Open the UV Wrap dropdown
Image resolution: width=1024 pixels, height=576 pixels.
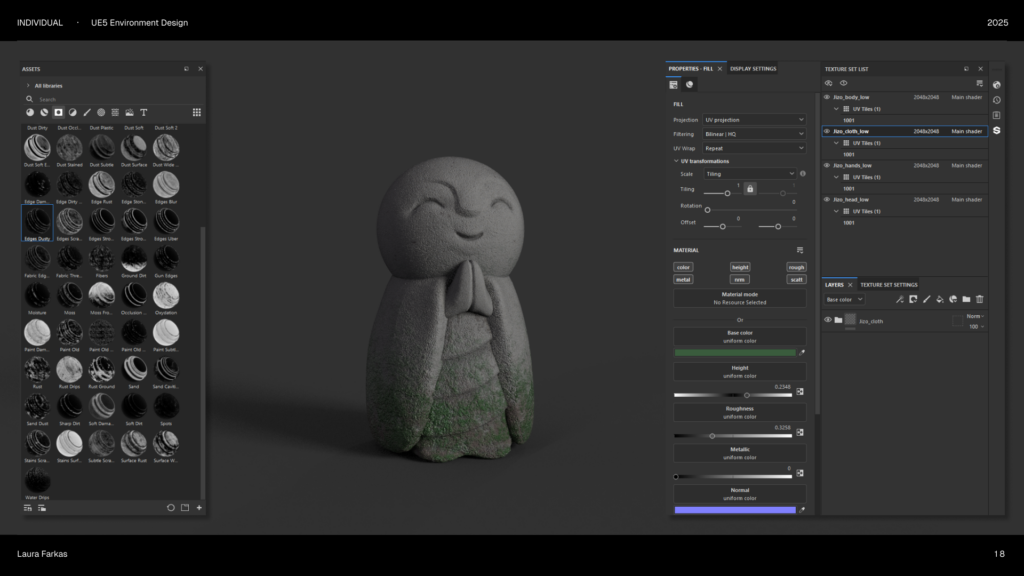754,148
